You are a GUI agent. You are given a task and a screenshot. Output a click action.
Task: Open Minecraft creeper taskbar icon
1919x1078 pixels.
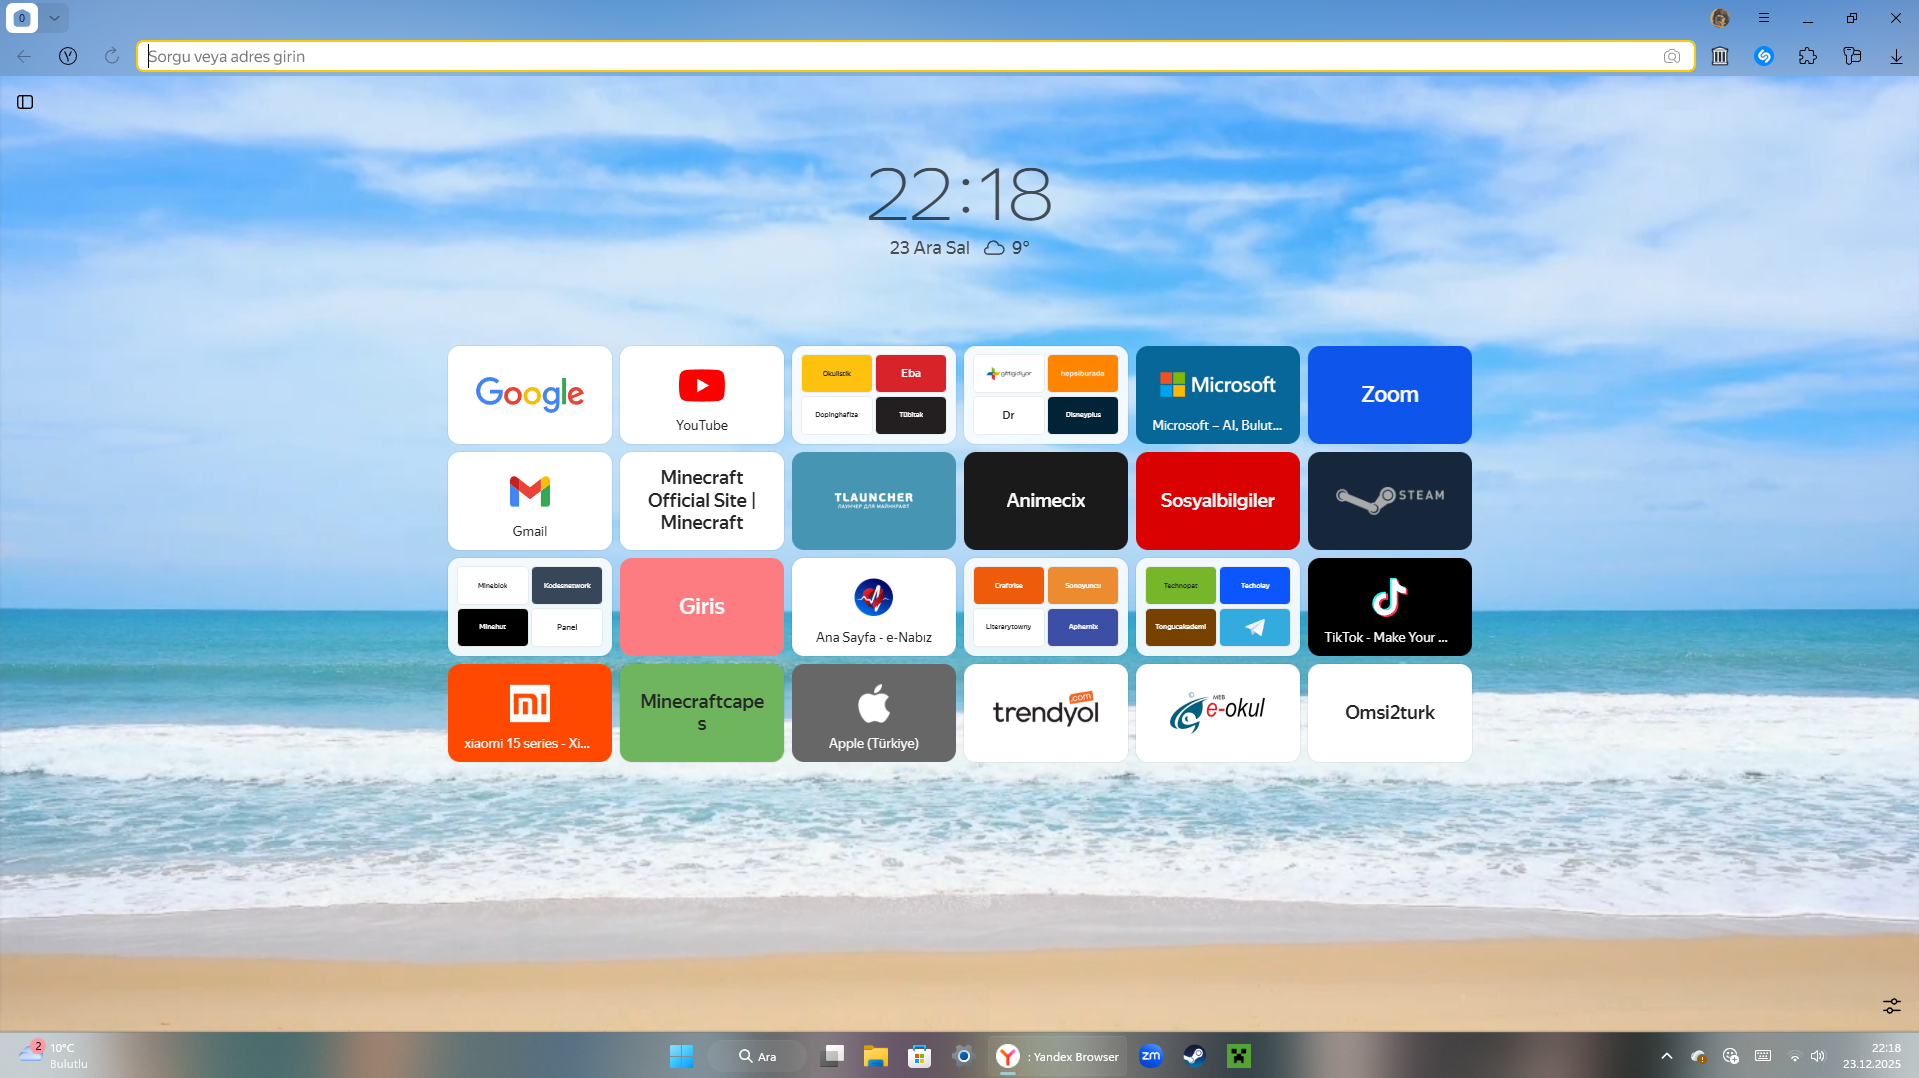coord(1239,1056)
